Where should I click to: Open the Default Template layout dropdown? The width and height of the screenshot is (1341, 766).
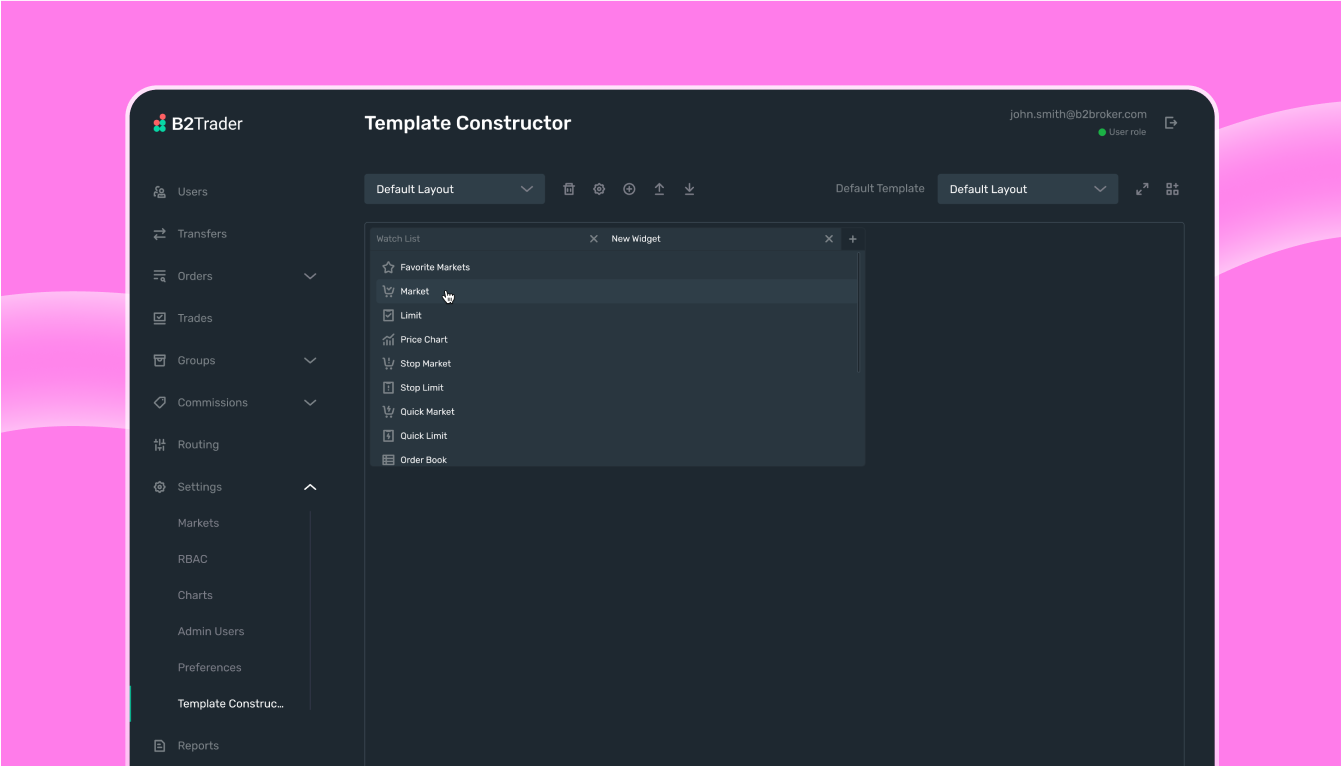coord(1027,189)
